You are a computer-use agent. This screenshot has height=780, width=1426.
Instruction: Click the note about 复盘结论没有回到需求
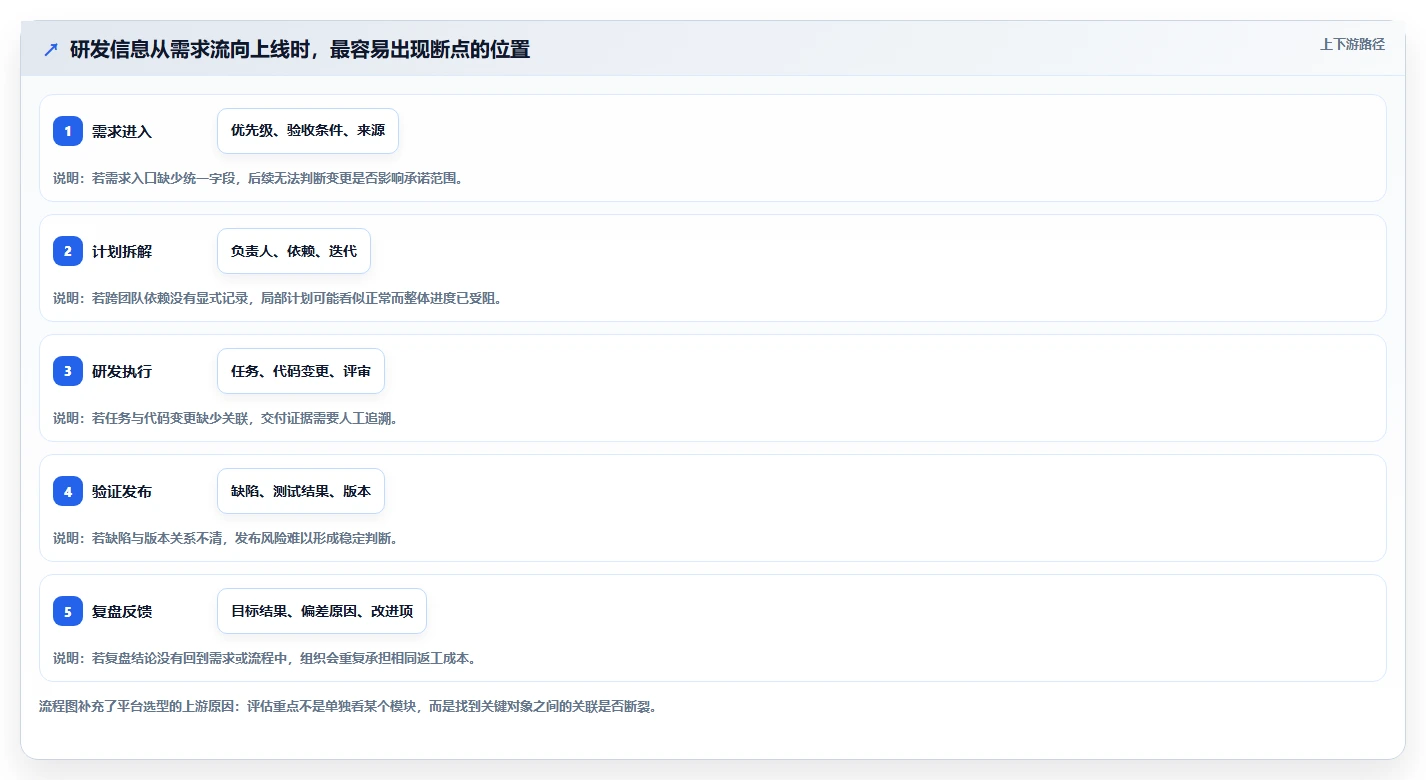(267, 658)
